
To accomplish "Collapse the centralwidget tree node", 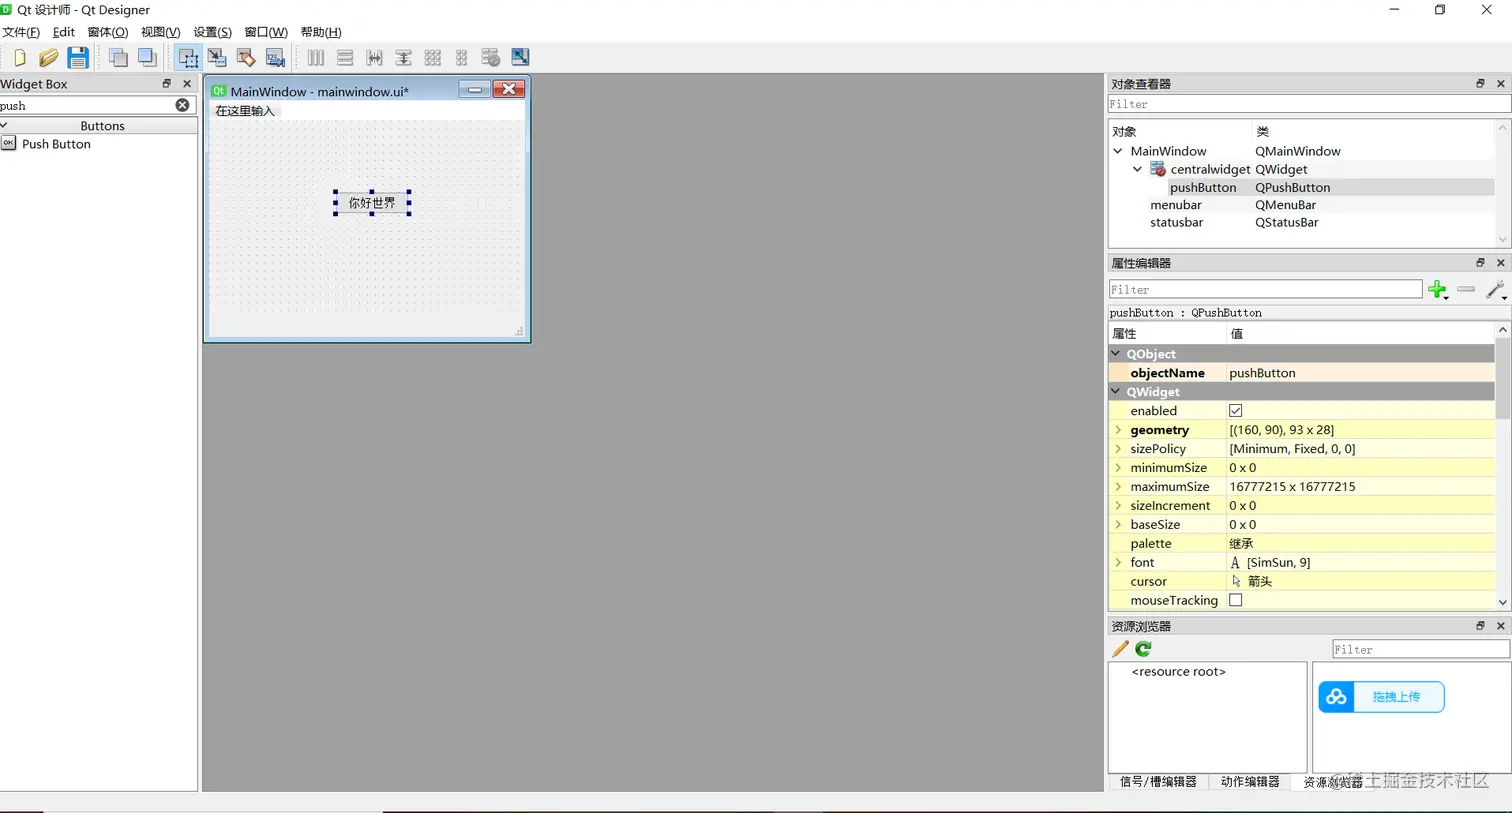I will pos(1137,170).
